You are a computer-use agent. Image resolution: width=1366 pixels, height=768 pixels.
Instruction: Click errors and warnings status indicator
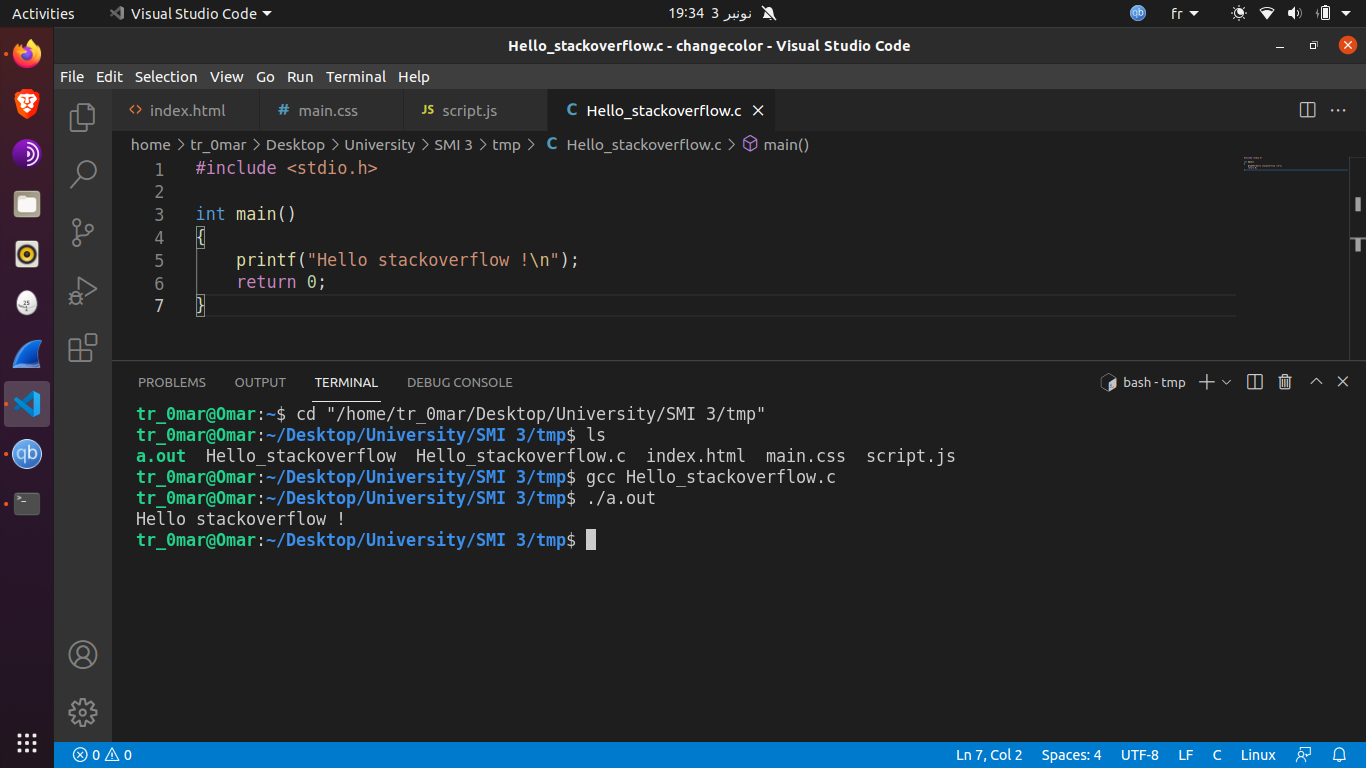pyautogui.click(x=99, y=755)
